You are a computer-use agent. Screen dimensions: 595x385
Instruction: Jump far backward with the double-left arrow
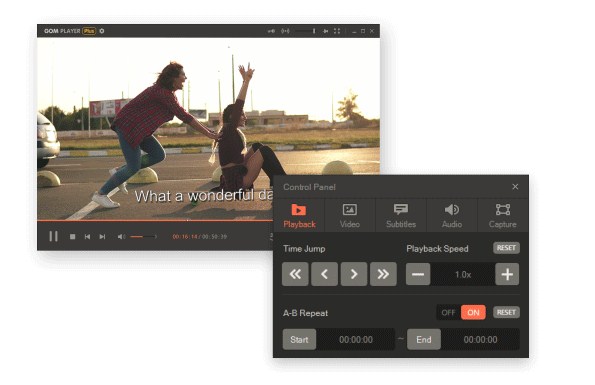295,274
